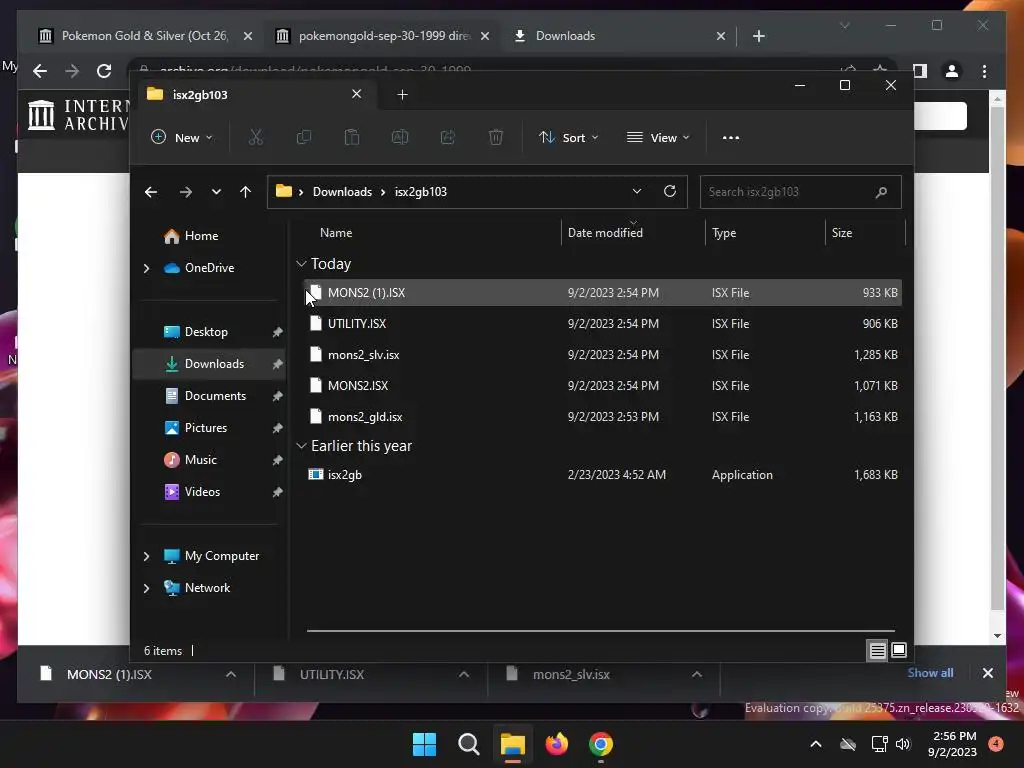Click Chrome icon on the taskbar
The width and height of the screenshot is (1024, 768).
[x=601, y=744]
